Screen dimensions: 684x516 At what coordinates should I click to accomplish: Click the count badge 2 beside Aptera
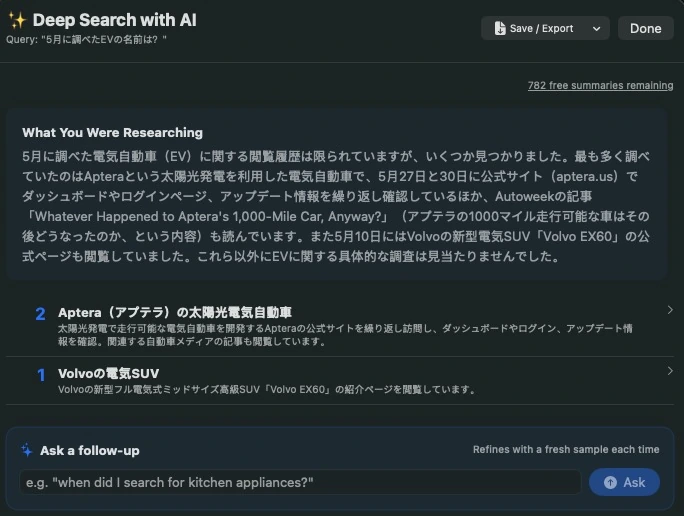point(40,314)
